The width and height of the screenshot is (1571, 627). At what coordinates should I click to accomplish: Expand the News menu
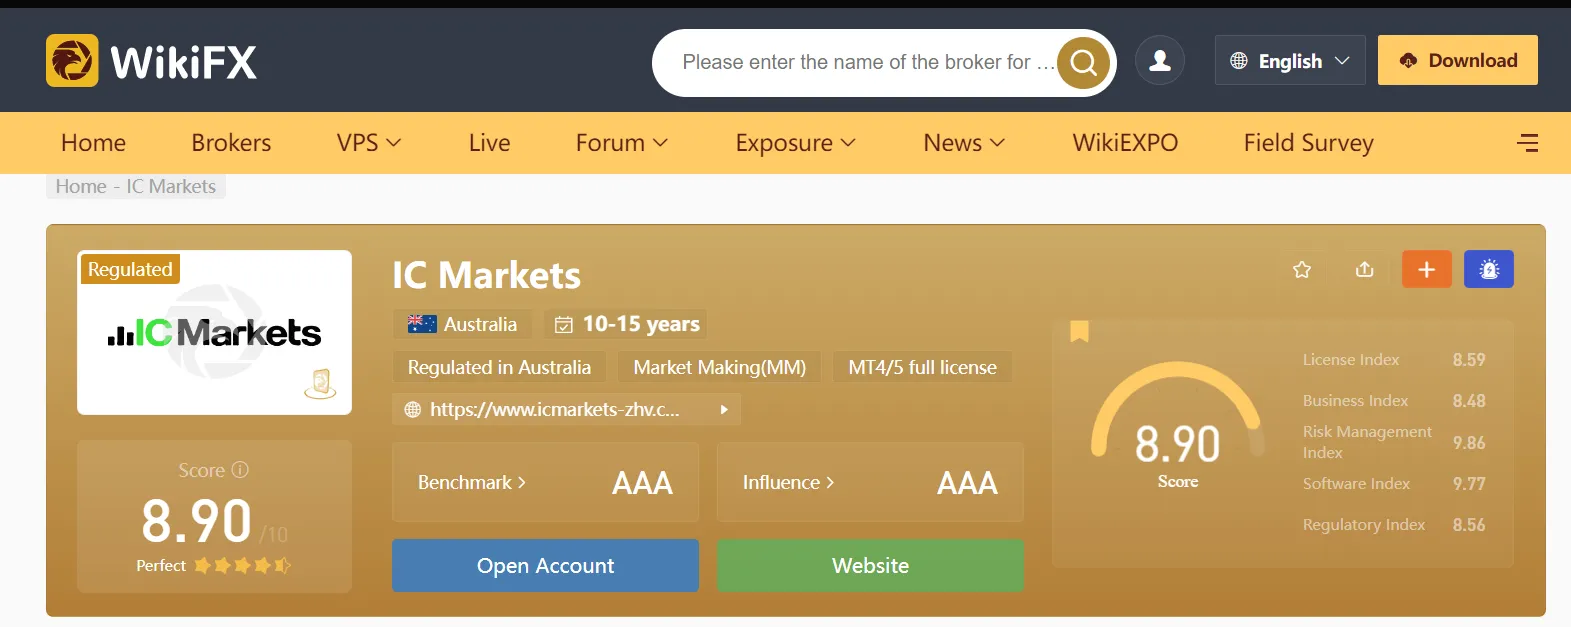(964, 143)
